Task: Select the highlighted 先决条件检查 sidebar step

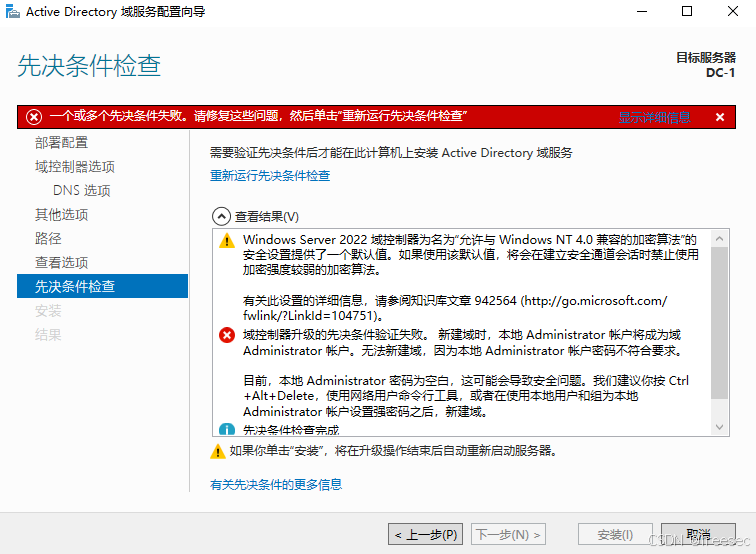Action: click(x=102, y=286)
